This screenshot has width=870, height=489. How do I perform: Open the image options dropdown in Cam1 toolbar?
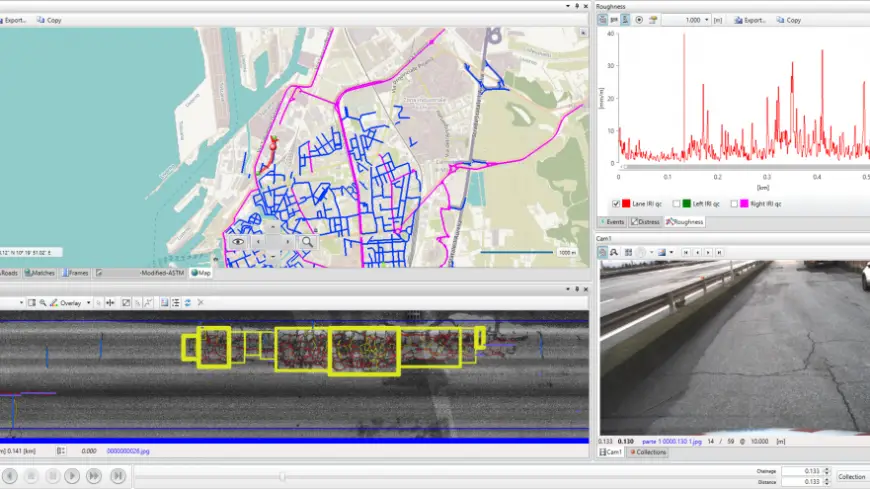coord(671,253)
